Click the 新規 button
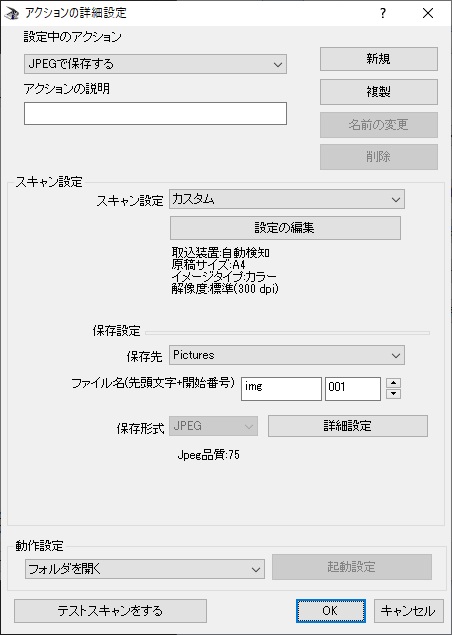 (x=379, y=59)
